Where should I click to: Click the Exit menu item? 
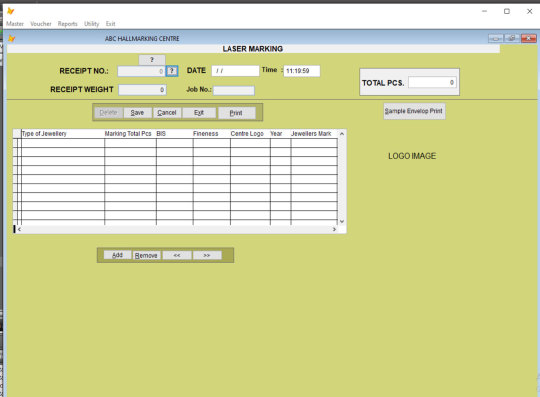(111, 24)
